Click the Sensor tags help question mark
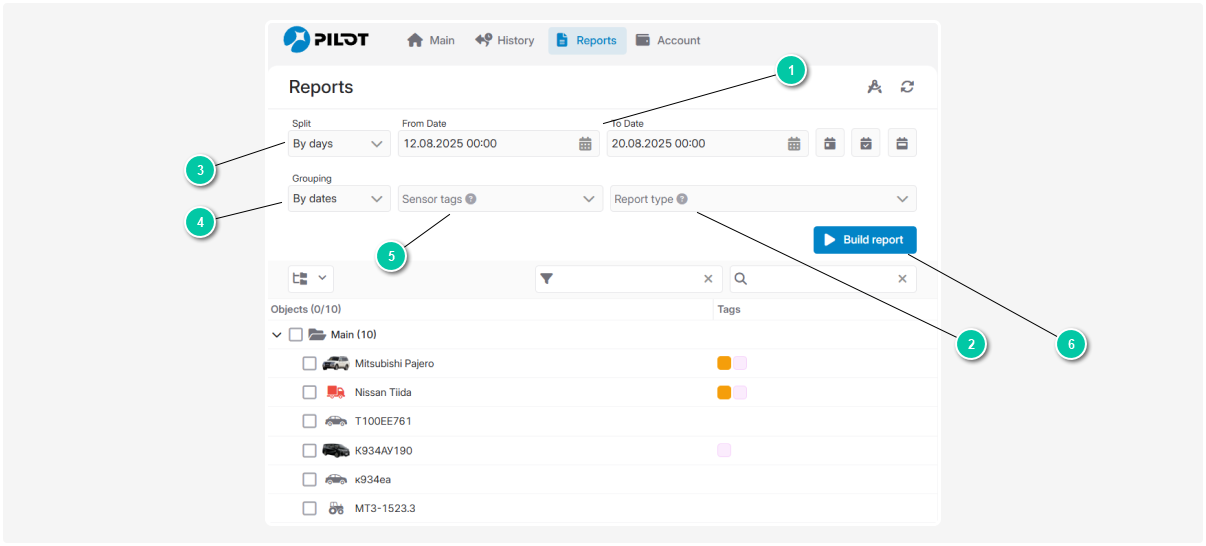 point(471,199)
